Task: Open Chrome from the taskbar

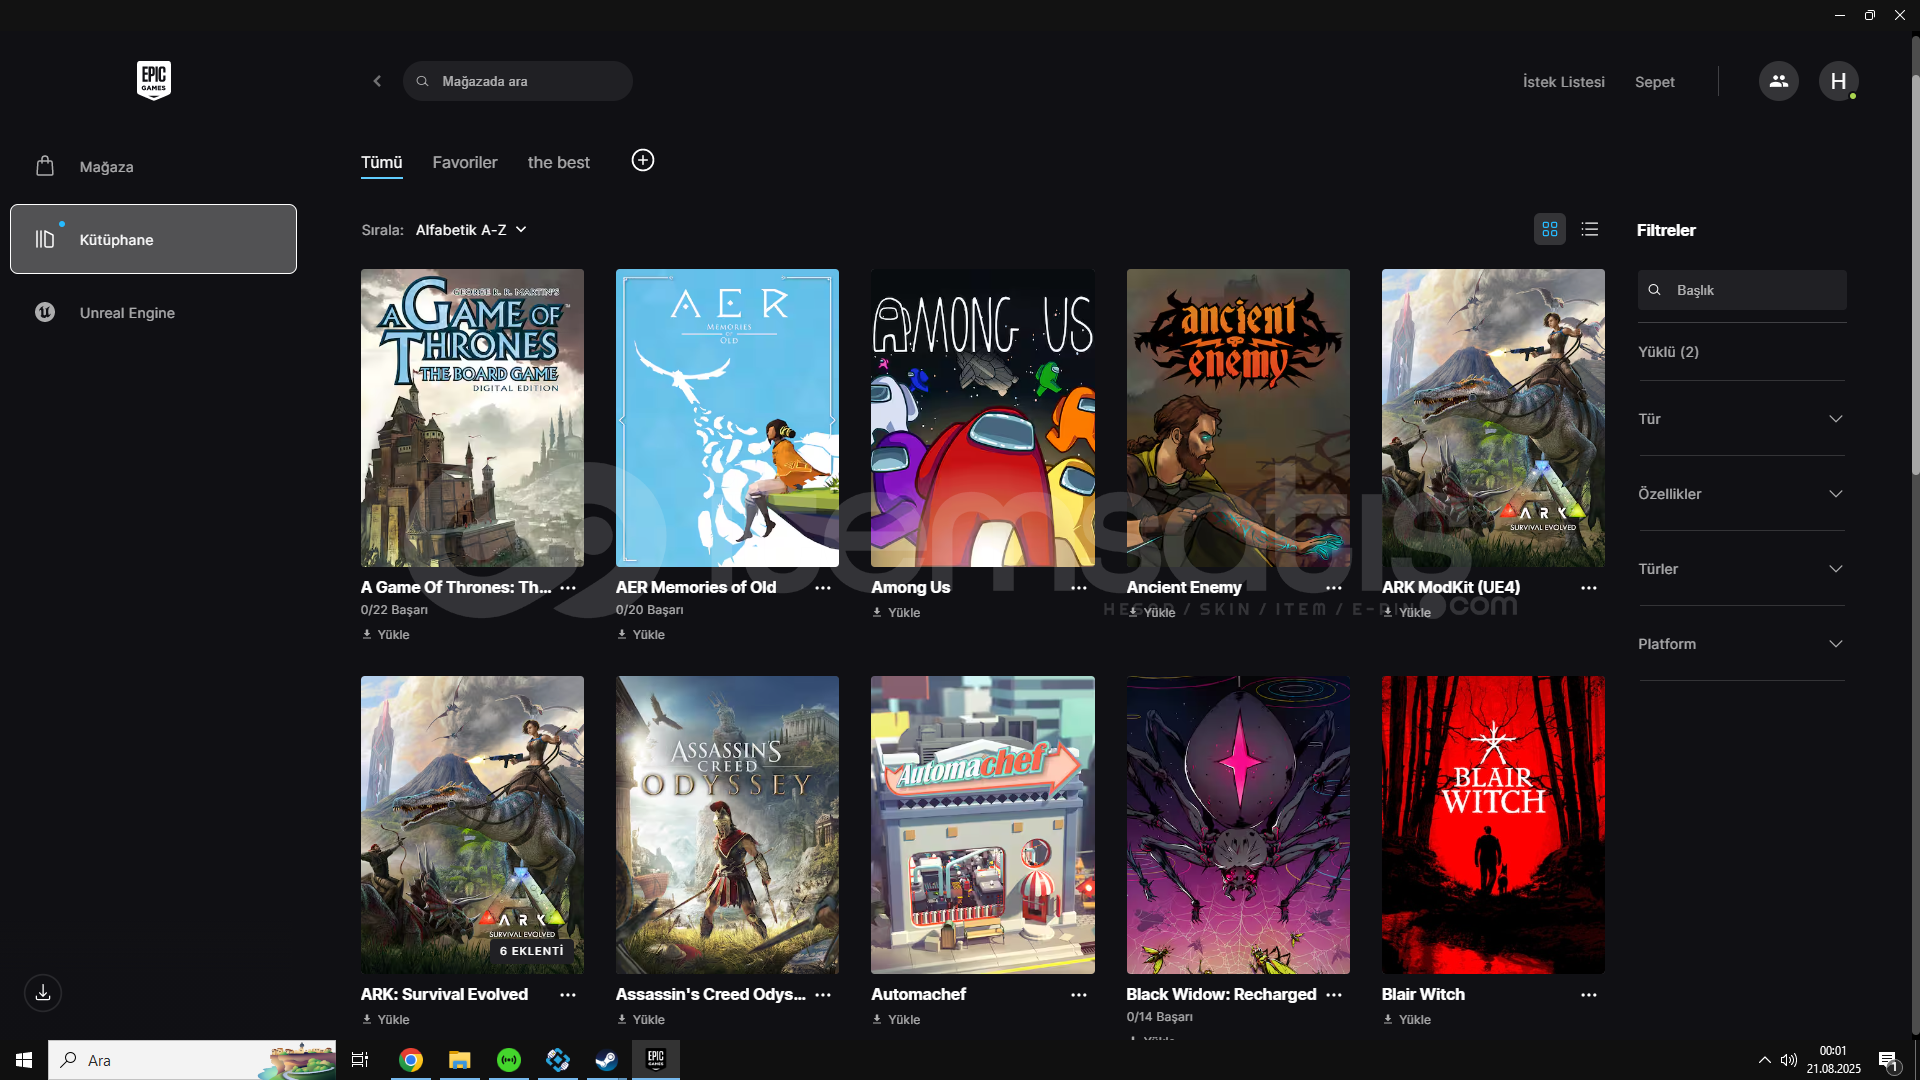Action: point(411,1060)
